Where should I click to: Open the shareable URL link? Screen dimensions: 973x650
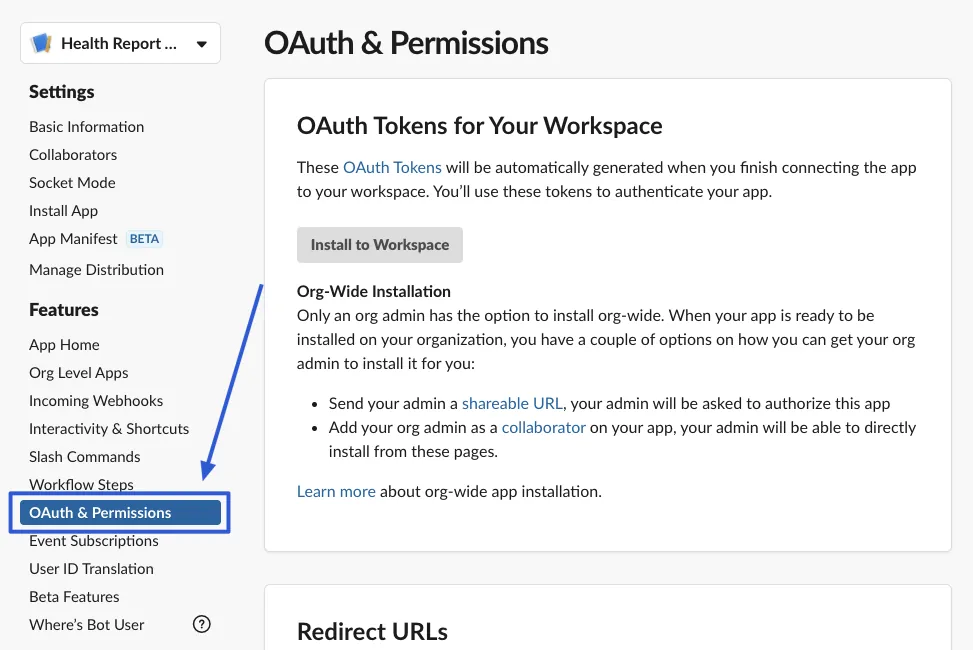(x=512, y=404)
